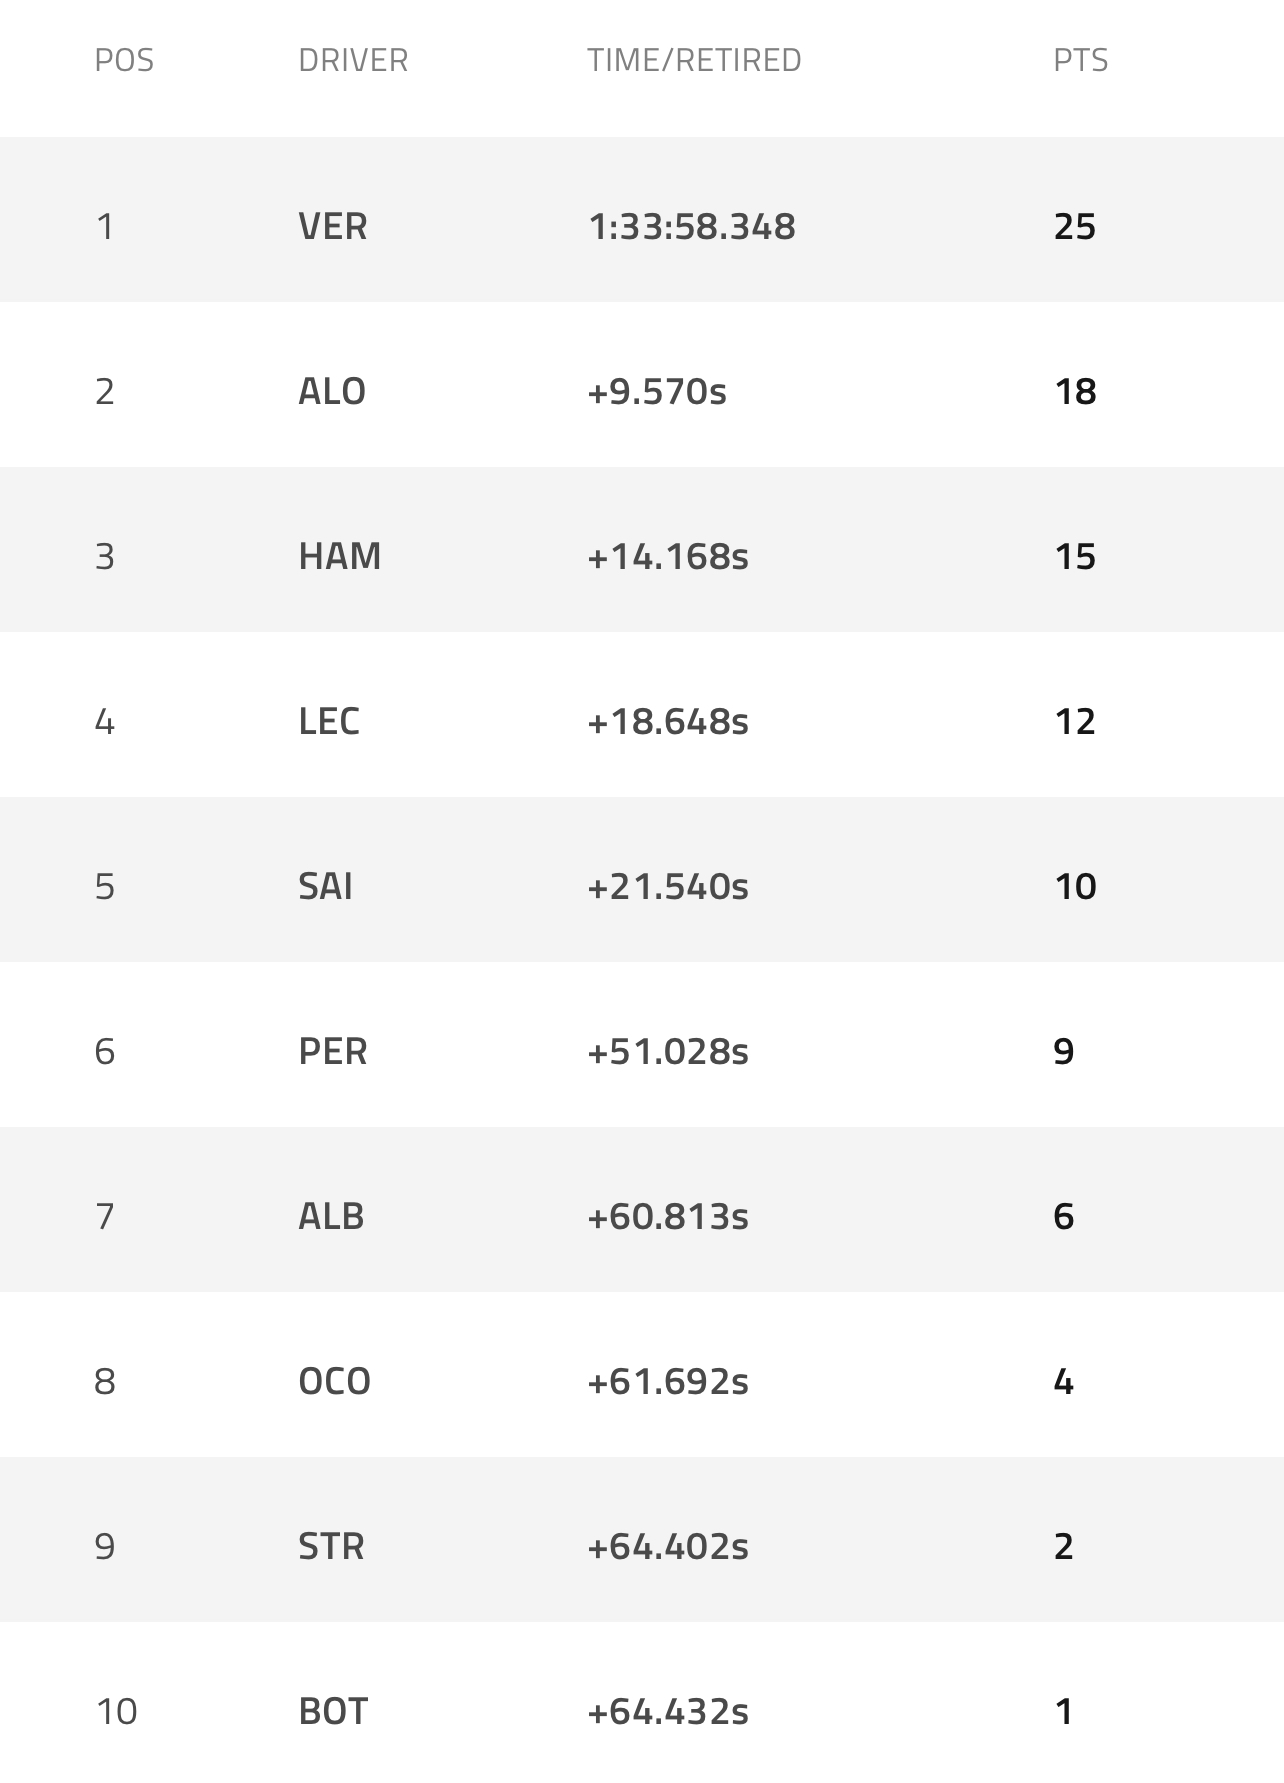Image resolution: width=1284 pixels, height=1783 pixels.
Task: Choose driver SAI in fifth place
Action: (x=325, y=887)
